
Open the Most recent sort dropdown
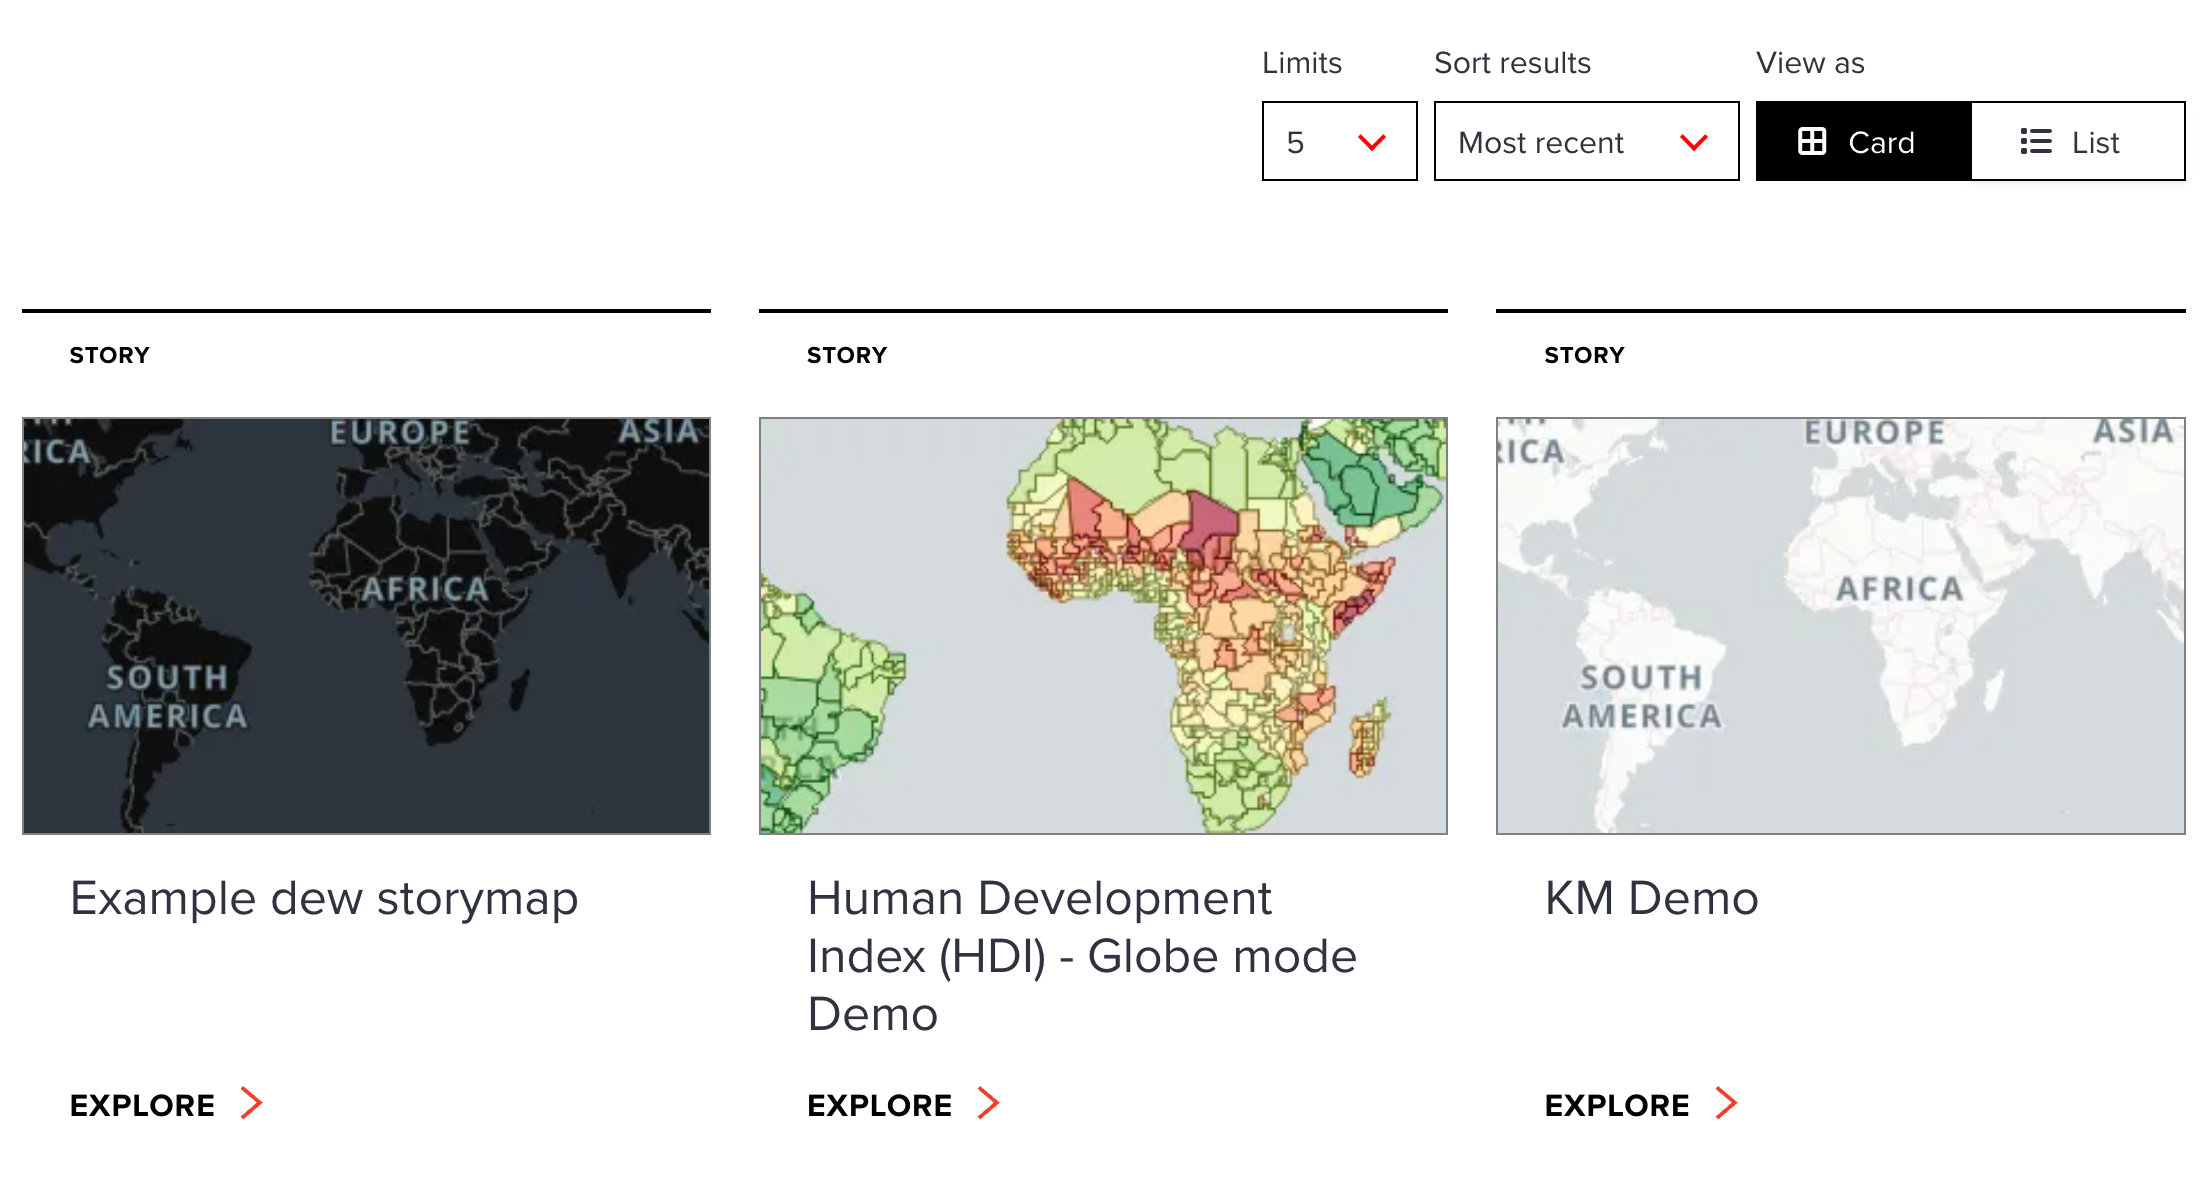click(x=1585, y=141)
